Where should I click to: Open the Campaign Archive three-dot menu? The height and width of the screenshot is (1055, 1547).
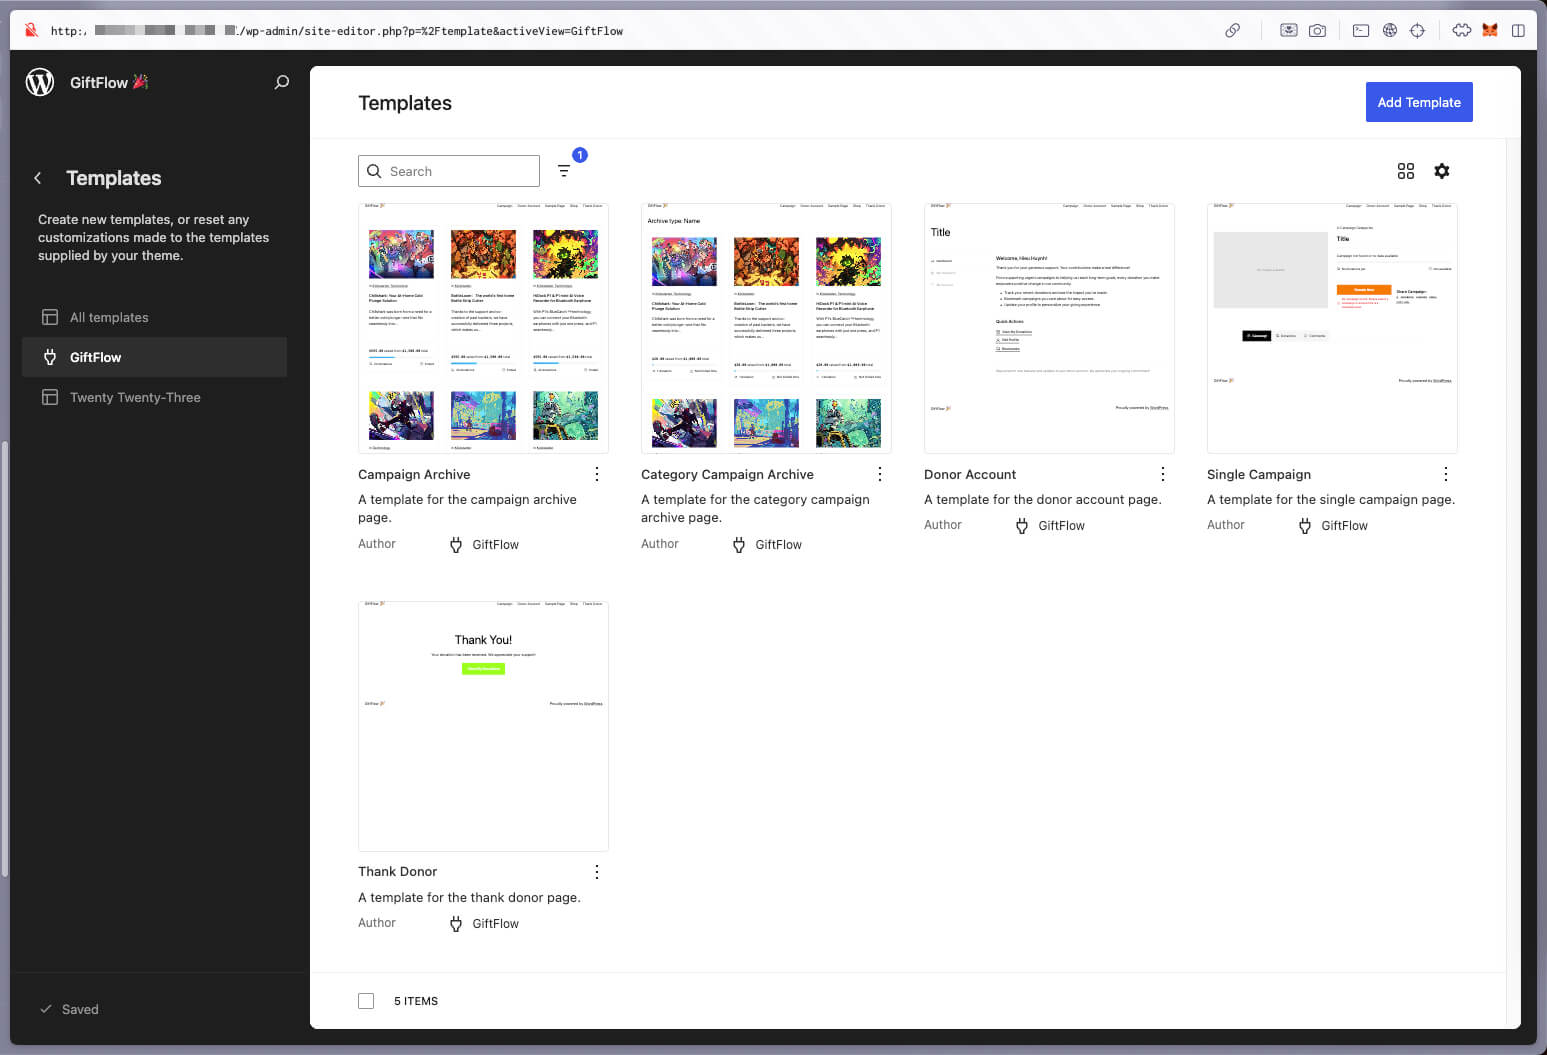tap(597, 474)
